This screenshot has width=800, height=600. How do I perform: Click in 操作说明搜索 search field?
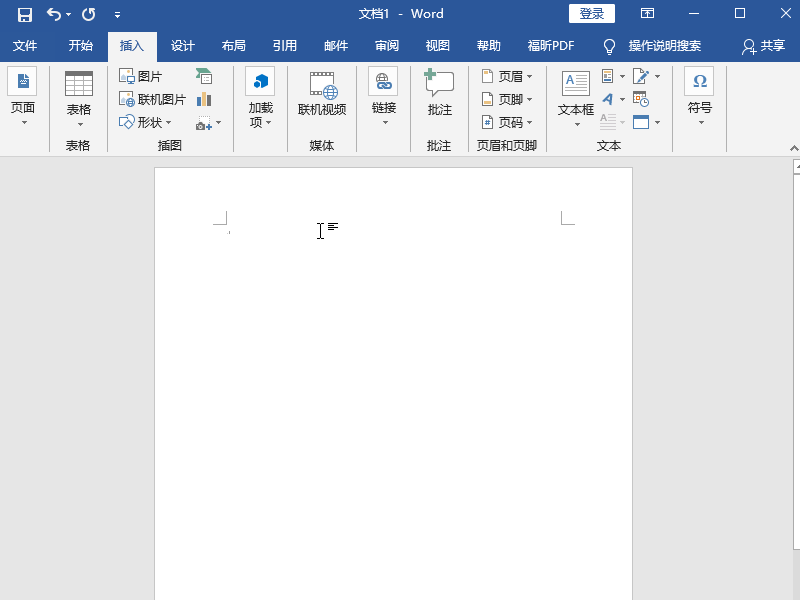coord(664,46)
